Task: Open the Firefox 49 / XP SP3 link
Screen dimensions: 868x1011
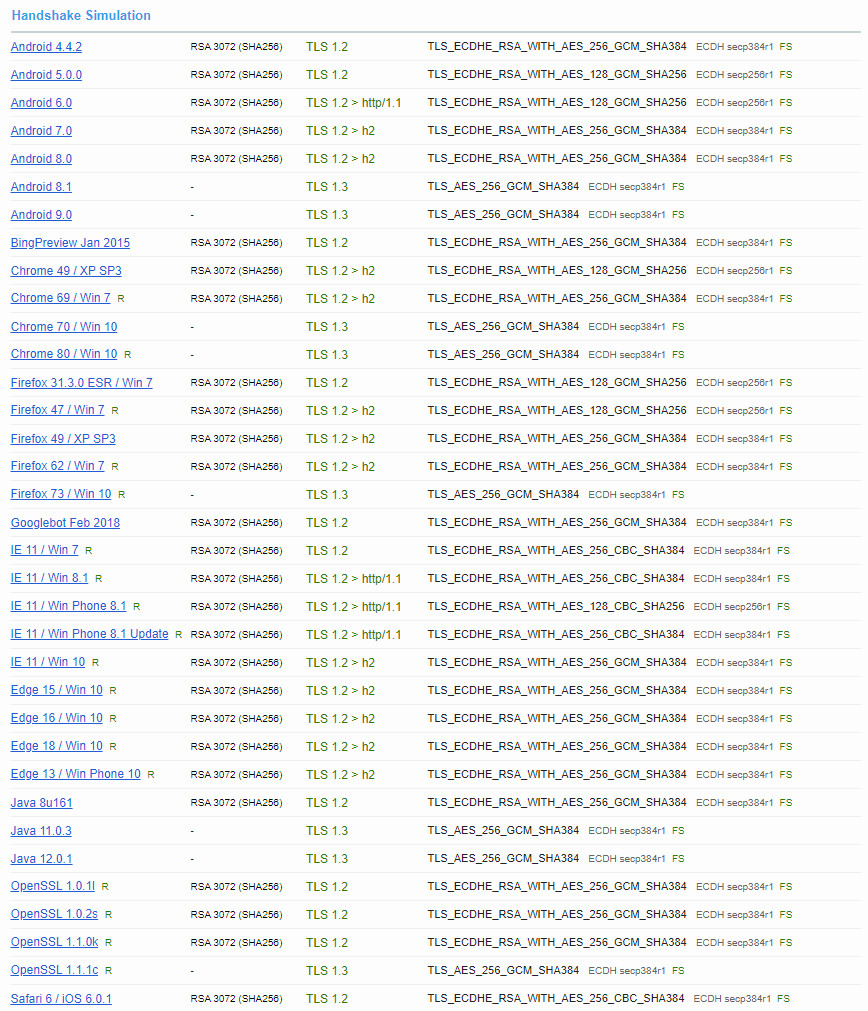Action: coord(63,439)
